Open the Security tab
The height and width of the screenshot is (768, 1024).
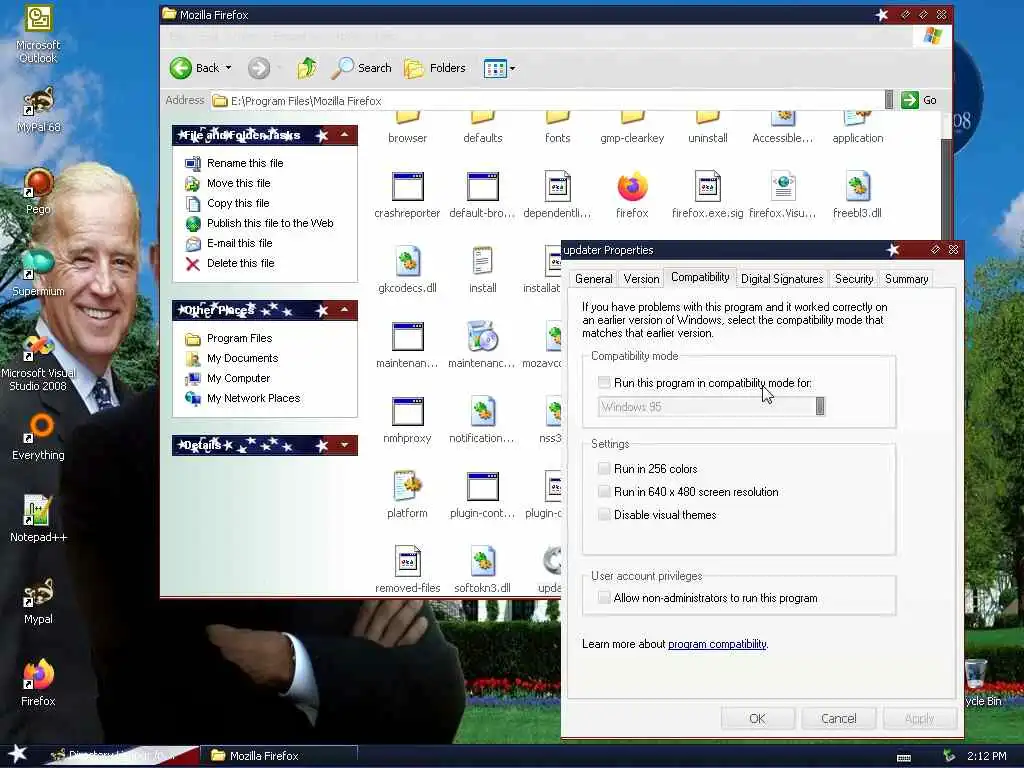pos(854,279)
